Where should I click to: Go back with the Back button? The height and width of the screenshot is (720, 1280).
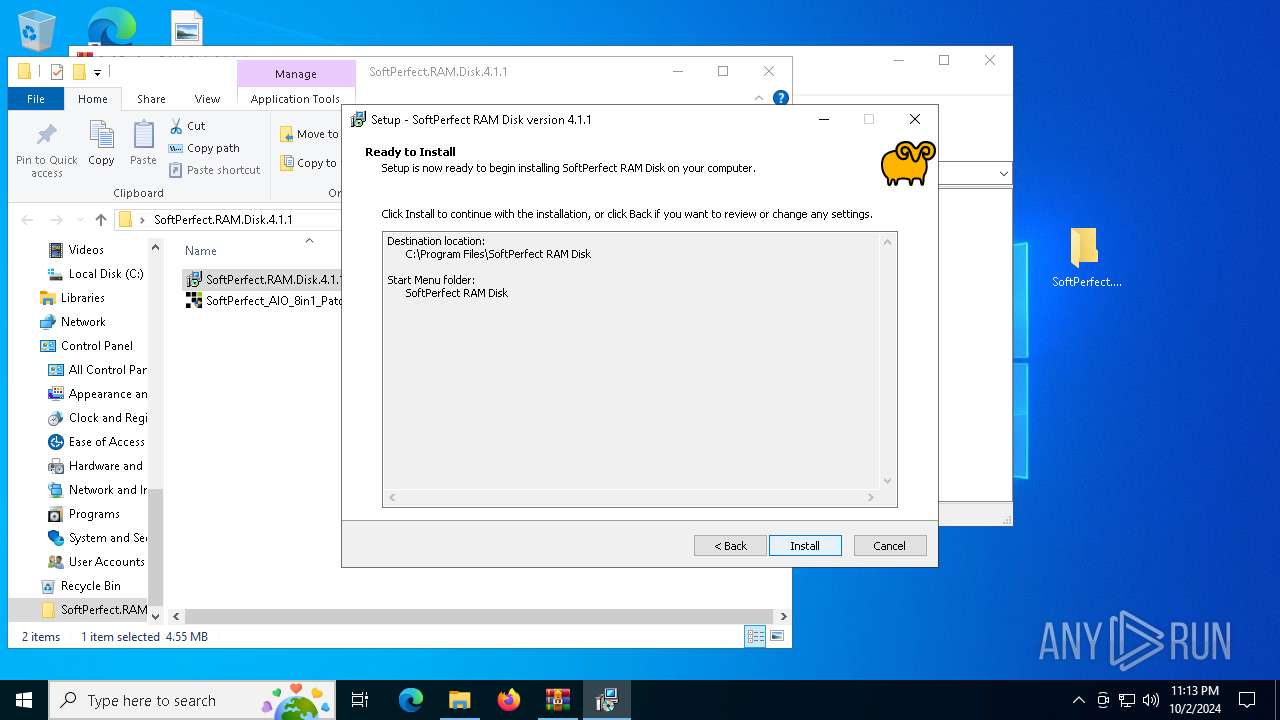[x=730, y=545]
